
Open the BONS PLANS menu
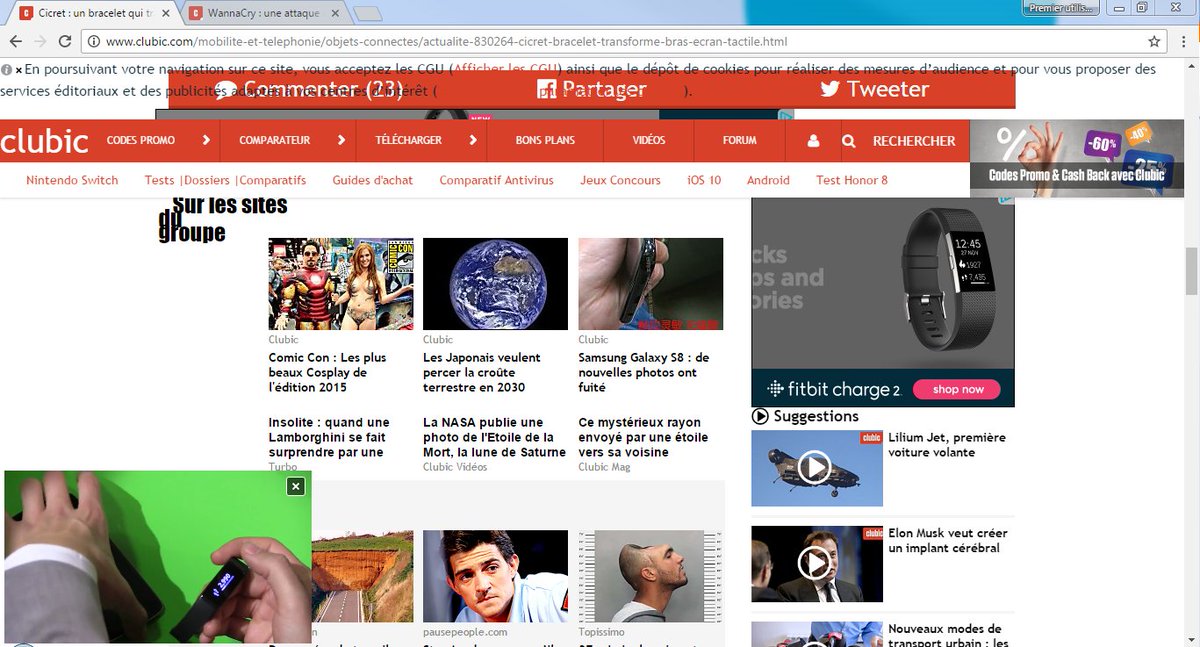545,141
